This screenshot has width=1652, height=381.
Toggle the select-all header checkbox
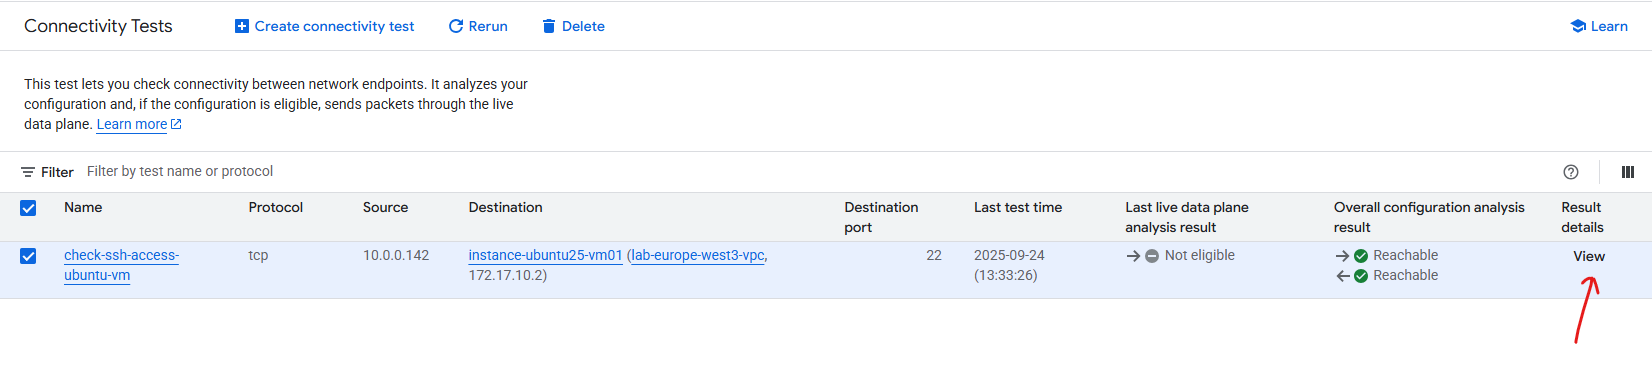(x=28, y=208)
